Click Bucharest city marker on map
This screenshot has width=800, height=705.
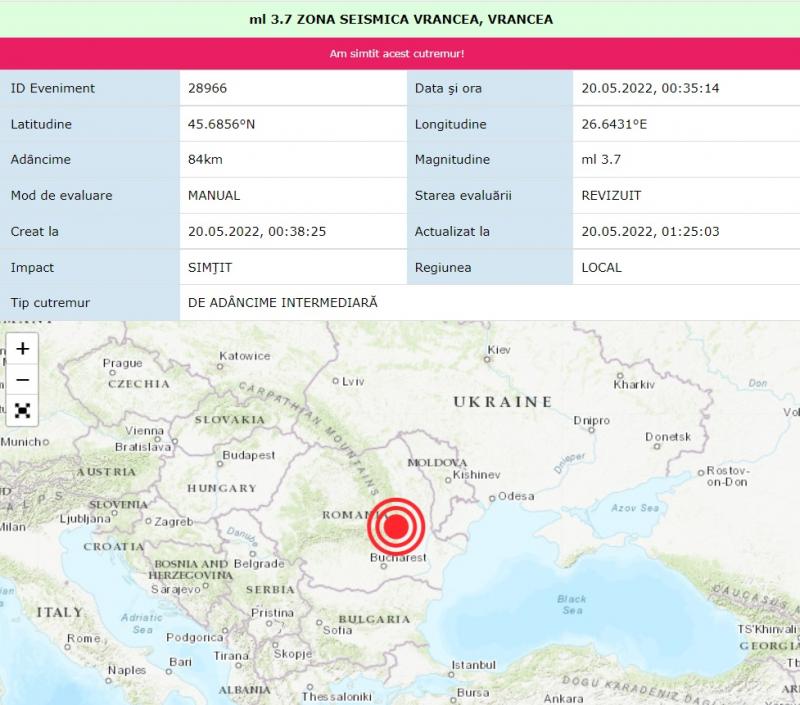tap(384, 566)
